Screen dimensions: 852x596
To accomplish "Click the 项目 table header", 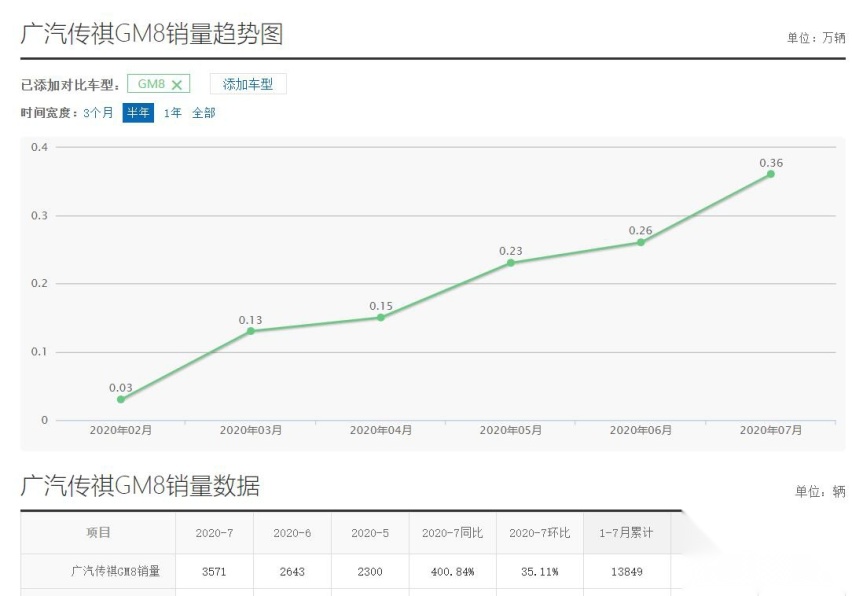I will (98, 532).
